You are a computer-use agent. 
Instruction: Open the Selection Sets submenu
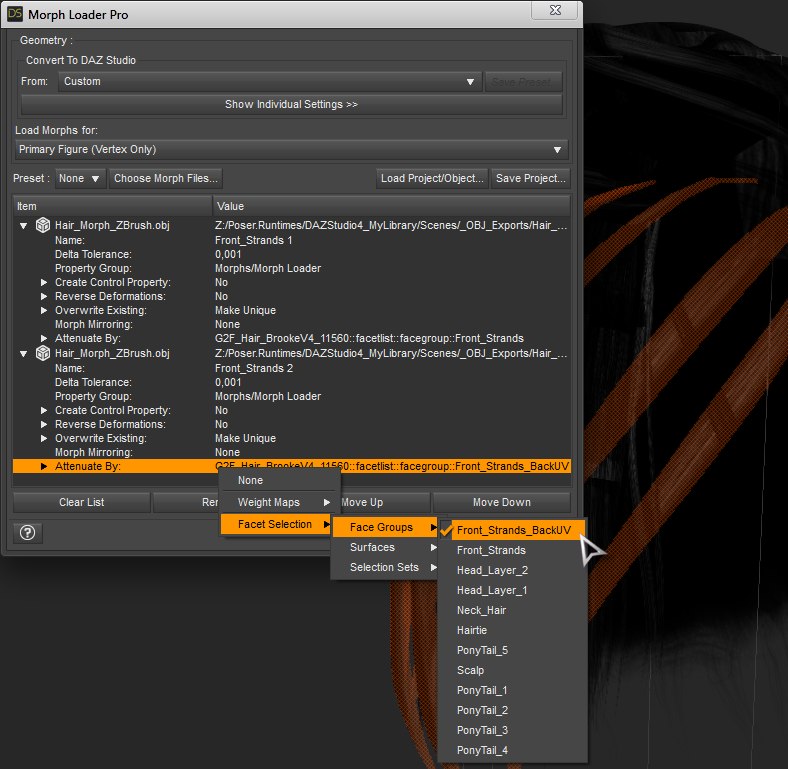(x=385, y=567)
